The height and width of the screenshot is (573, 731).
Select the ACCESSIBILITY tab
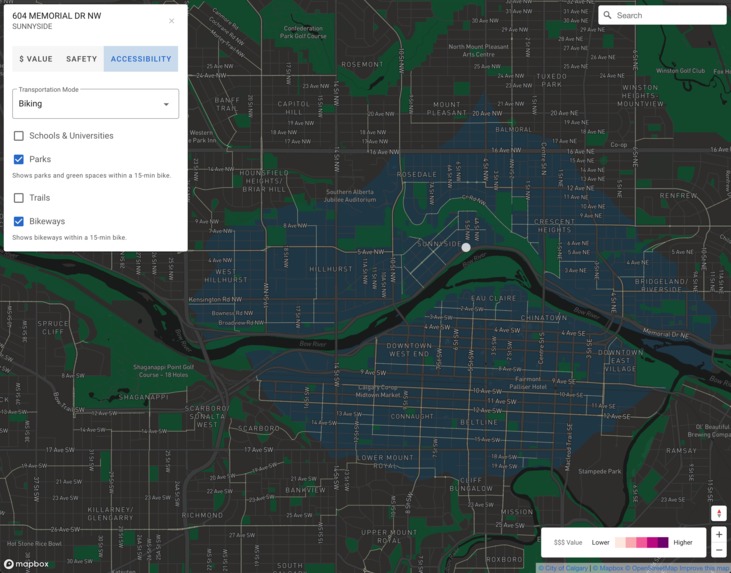pos(141,59)
